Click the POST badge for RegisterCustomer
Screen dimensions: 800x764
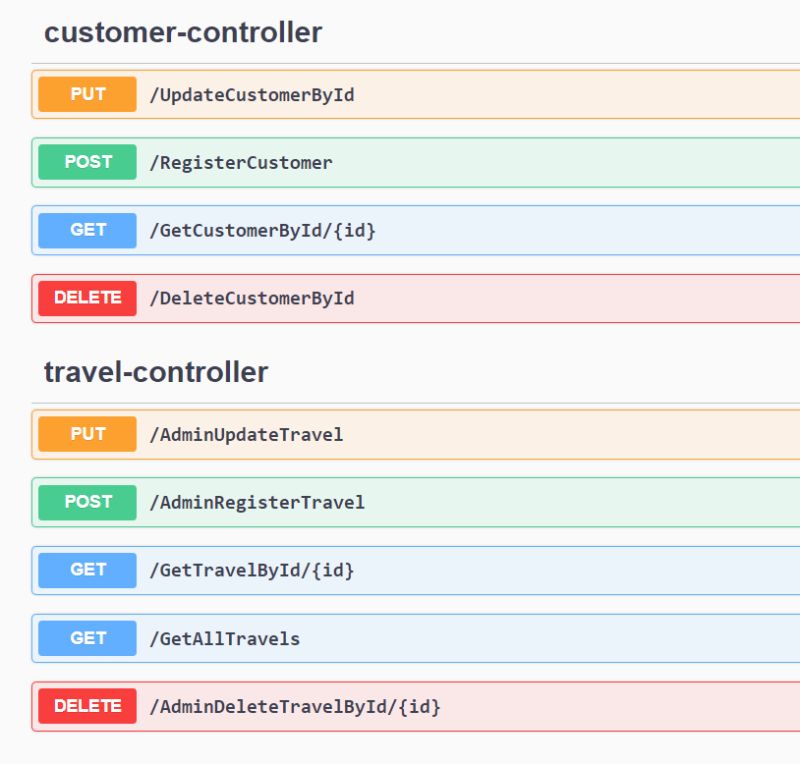87,162
